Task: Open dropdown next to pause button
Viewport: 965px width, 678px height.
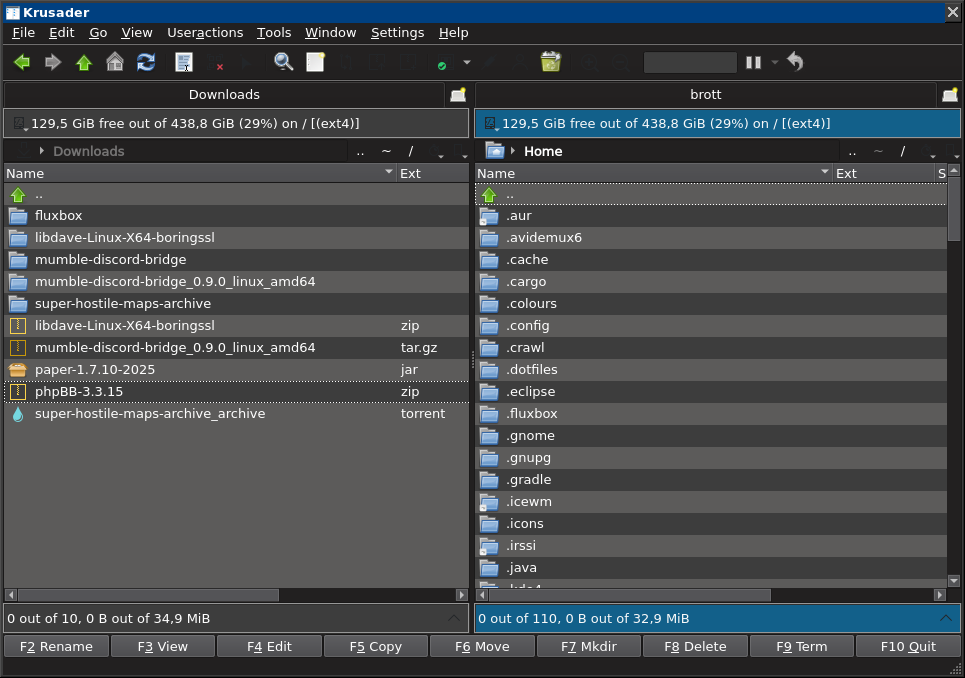Action: pyautogui.click(x=774, y=62)
